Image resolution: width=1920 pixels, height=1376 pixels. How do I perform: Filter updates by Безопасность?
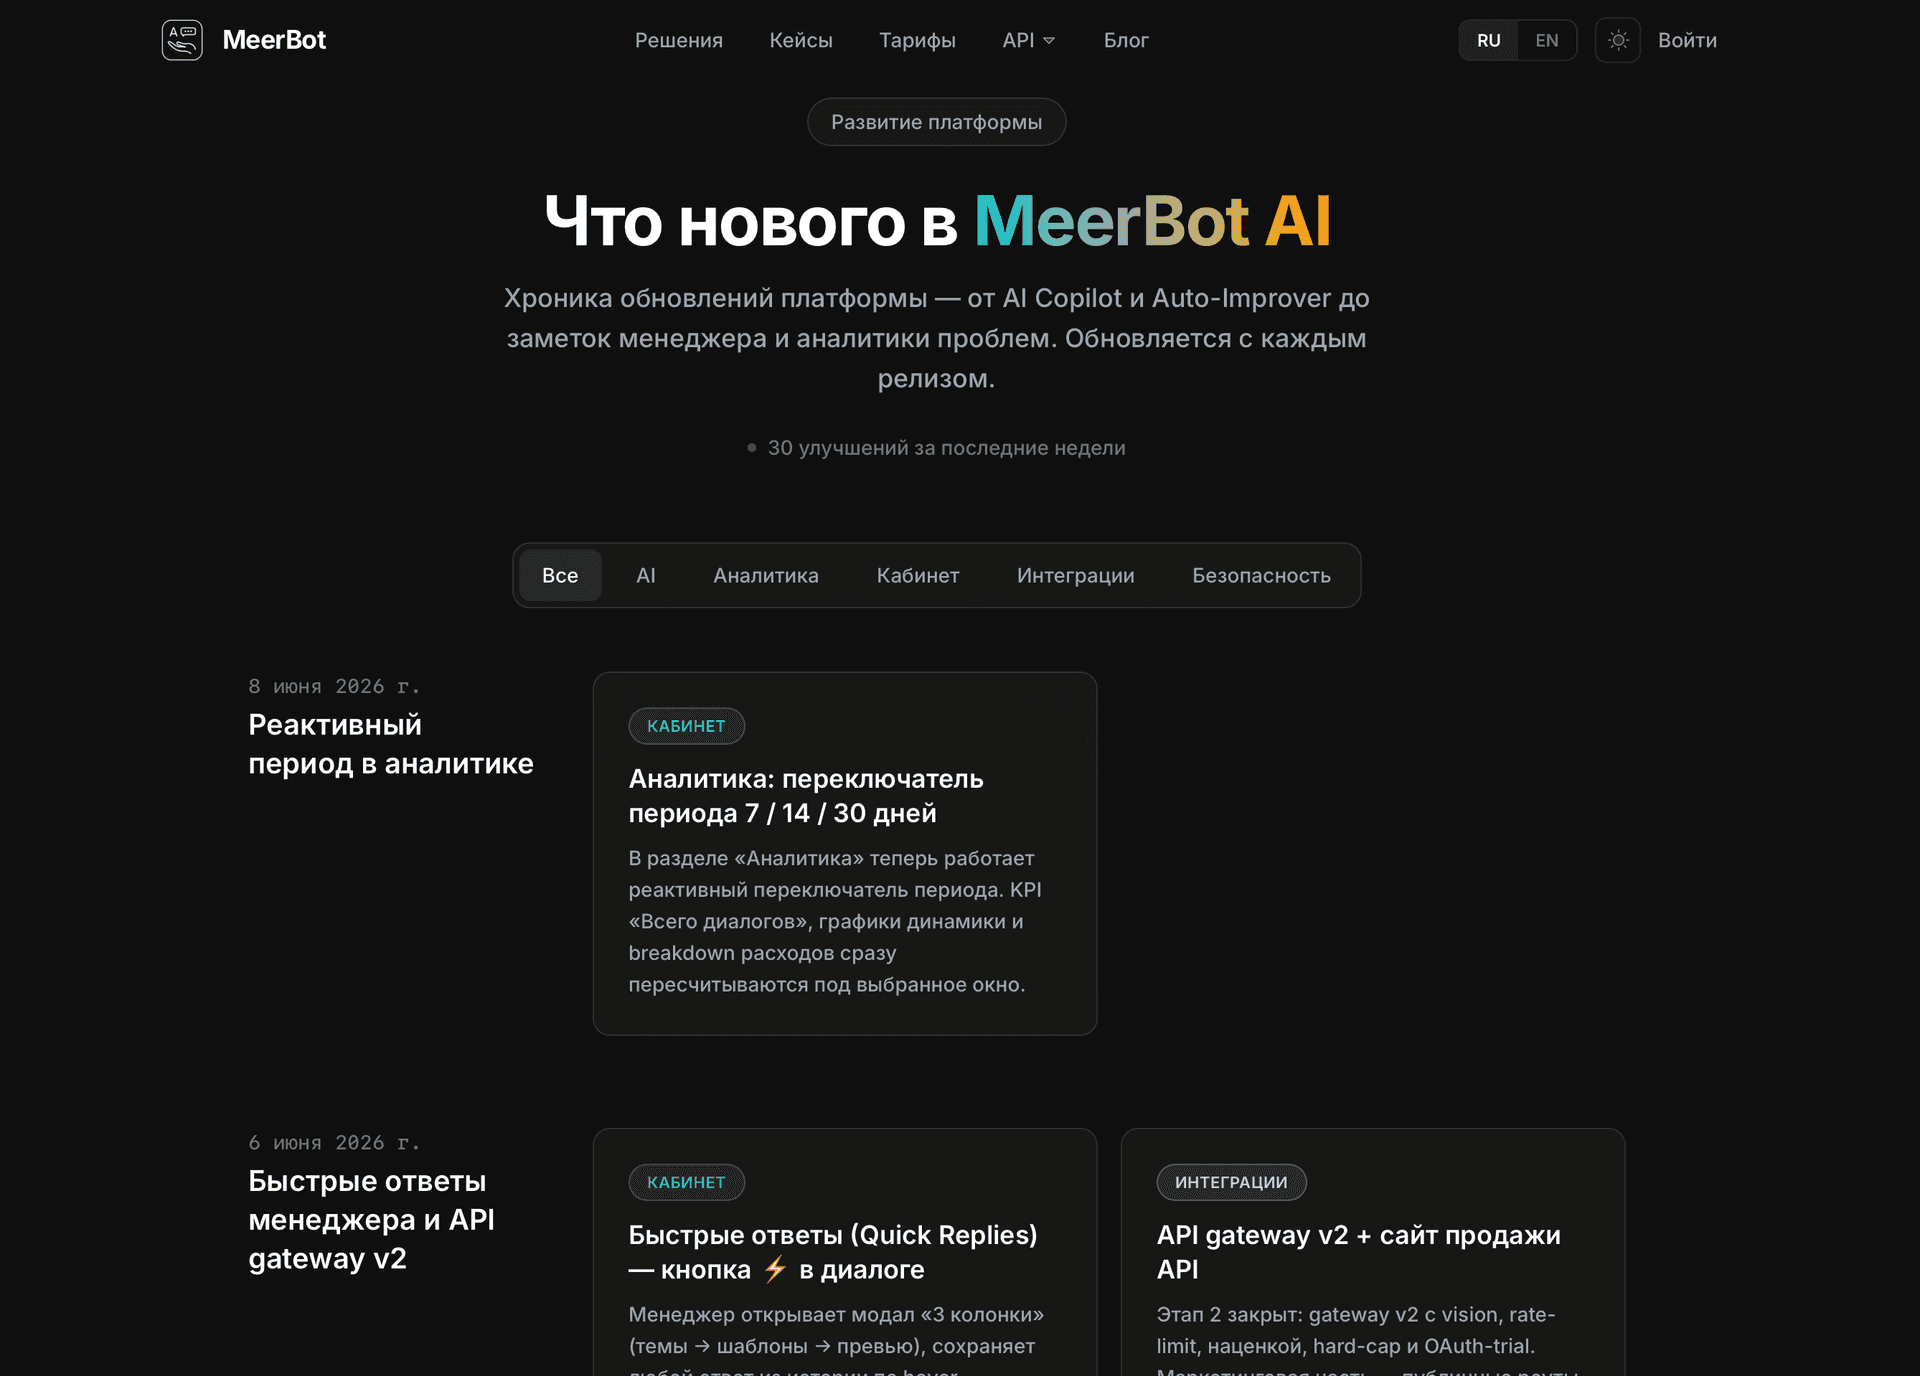(x=1261, y=575)
